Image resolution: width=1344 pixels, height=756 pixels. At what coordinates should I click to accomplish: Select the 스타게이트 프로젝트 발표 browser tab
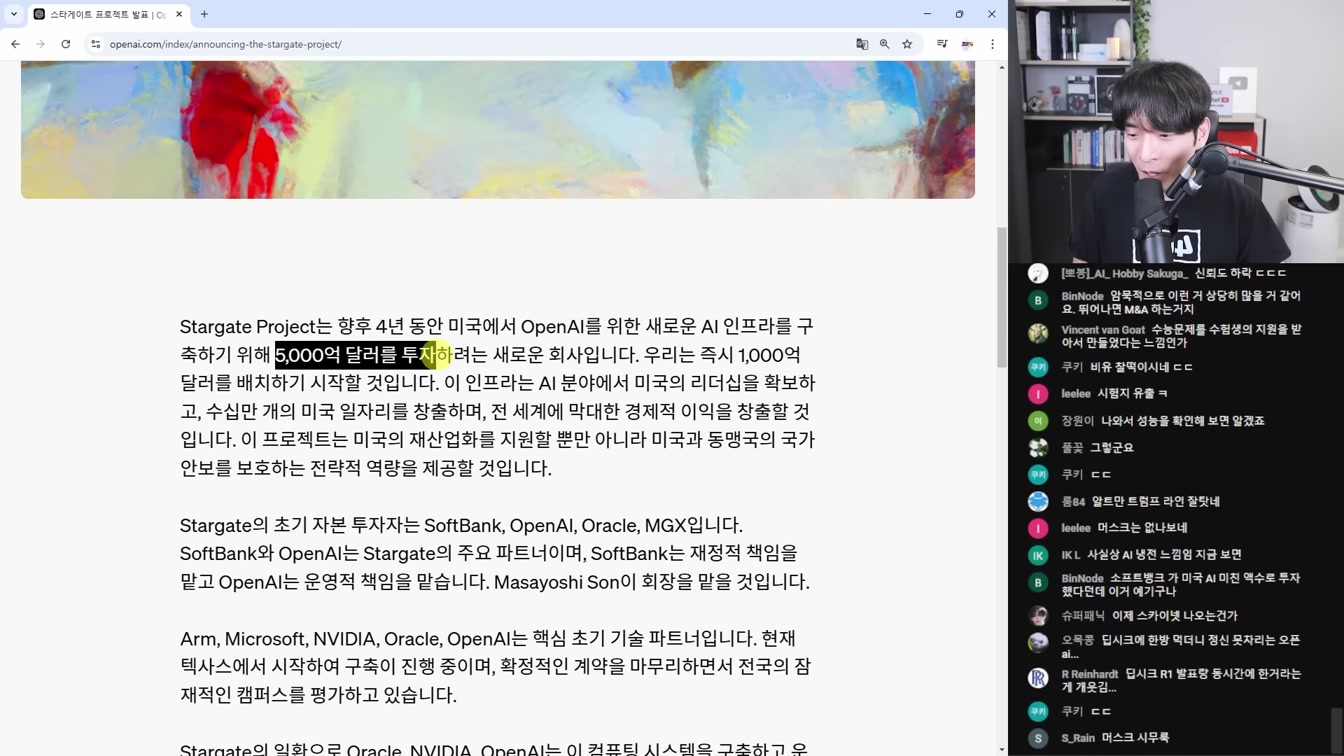click(x=108, y=14)
